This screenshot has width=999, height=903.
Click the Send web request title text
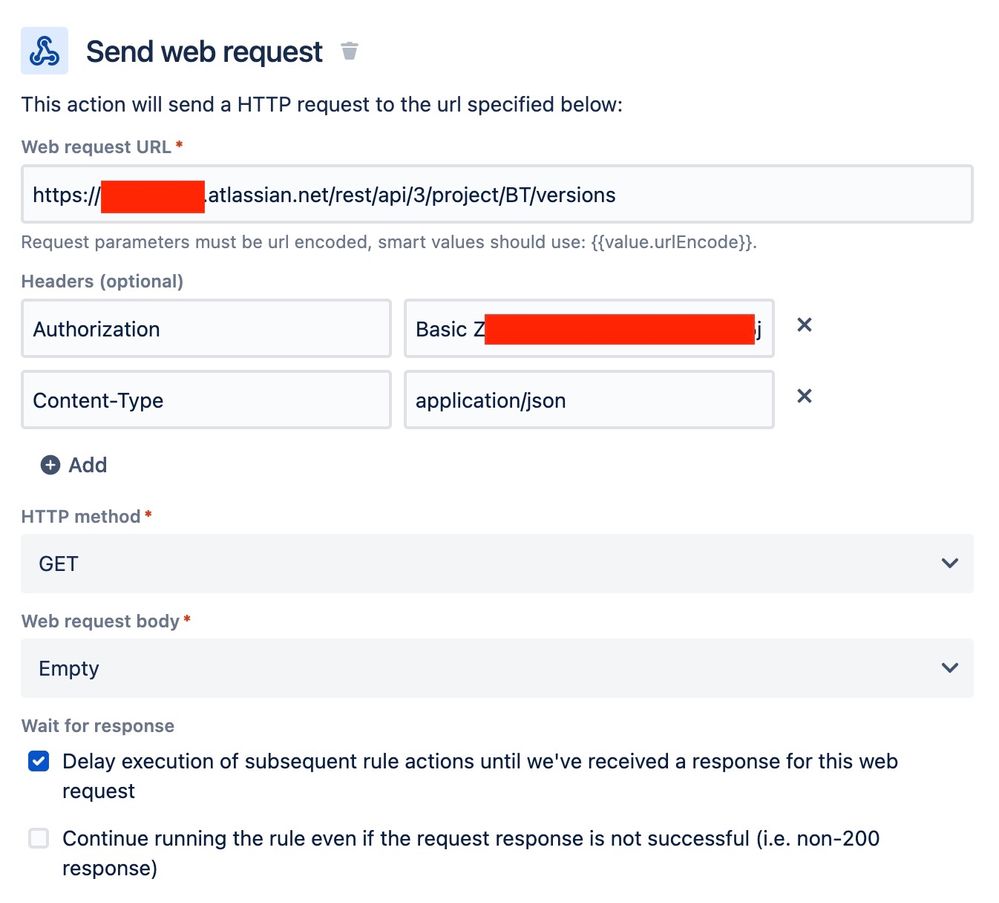pos(203,49)
